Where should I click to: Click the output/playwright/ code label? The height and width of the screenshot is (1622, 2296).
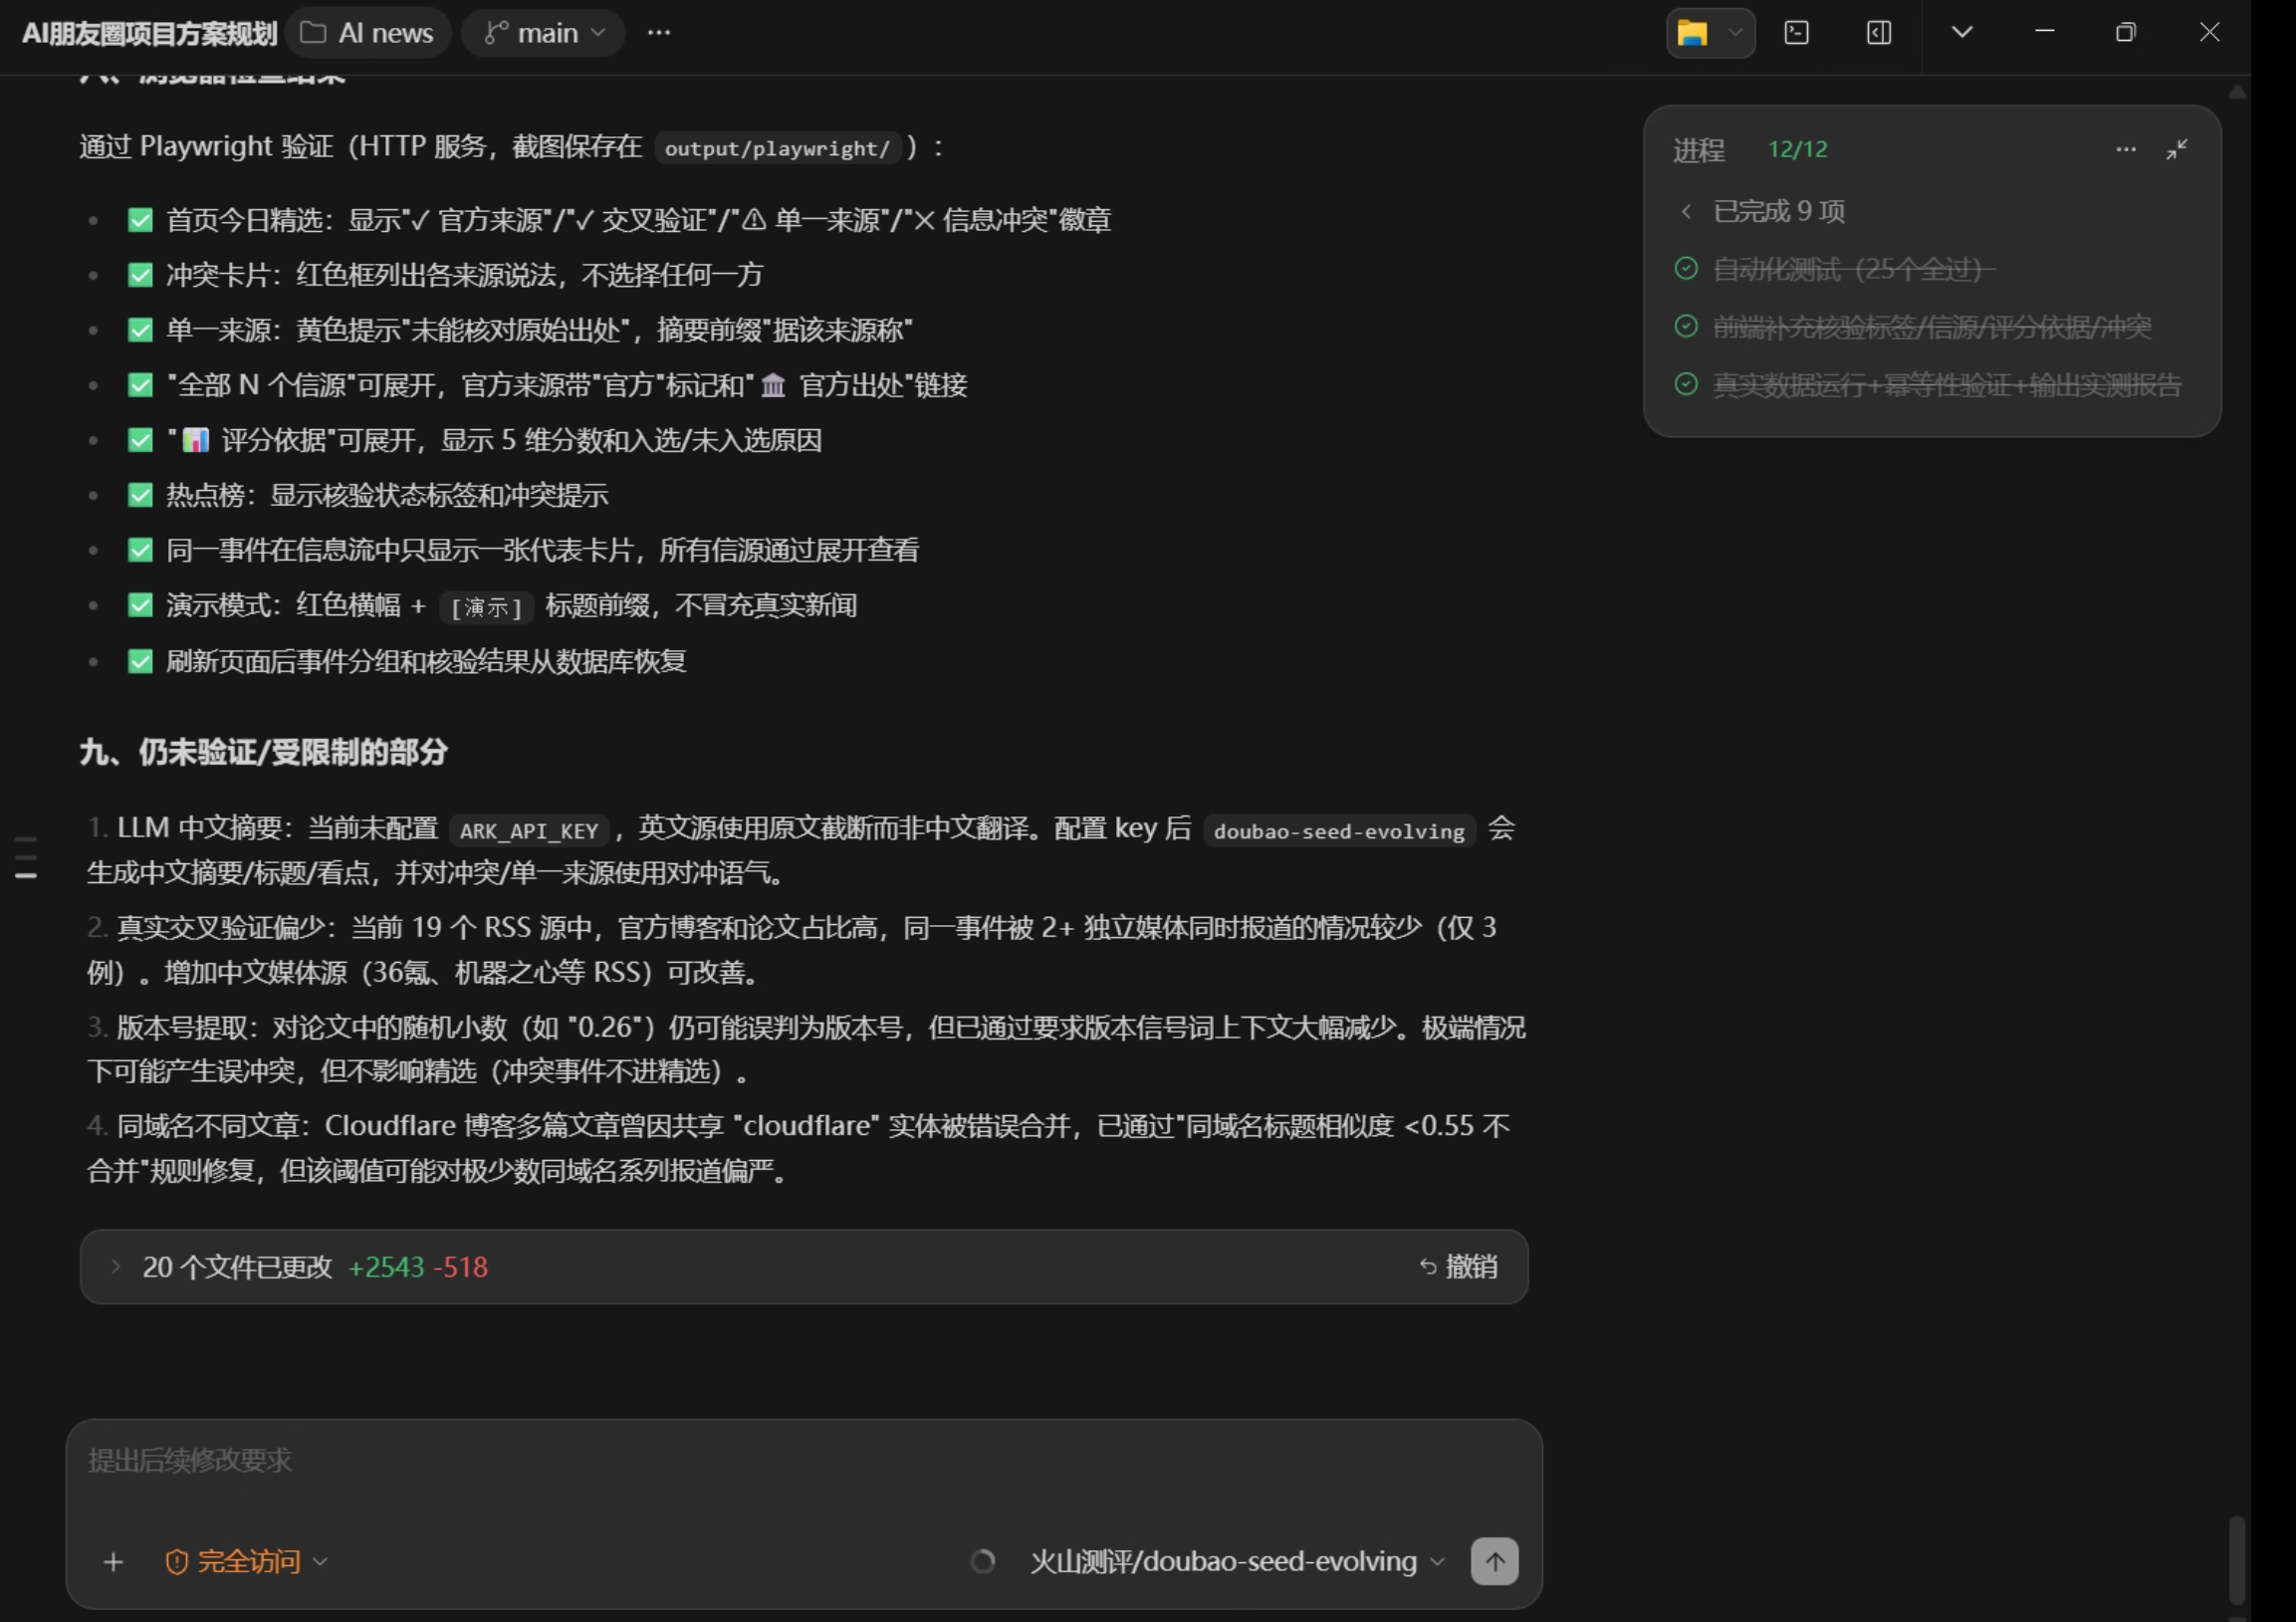[x=777, y=148]
